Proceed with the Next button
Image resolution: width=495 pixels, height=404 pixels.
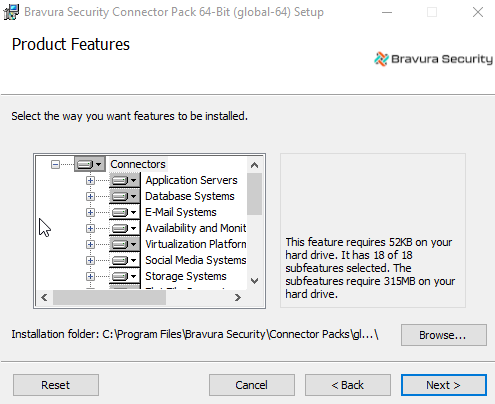pos(444,385)
